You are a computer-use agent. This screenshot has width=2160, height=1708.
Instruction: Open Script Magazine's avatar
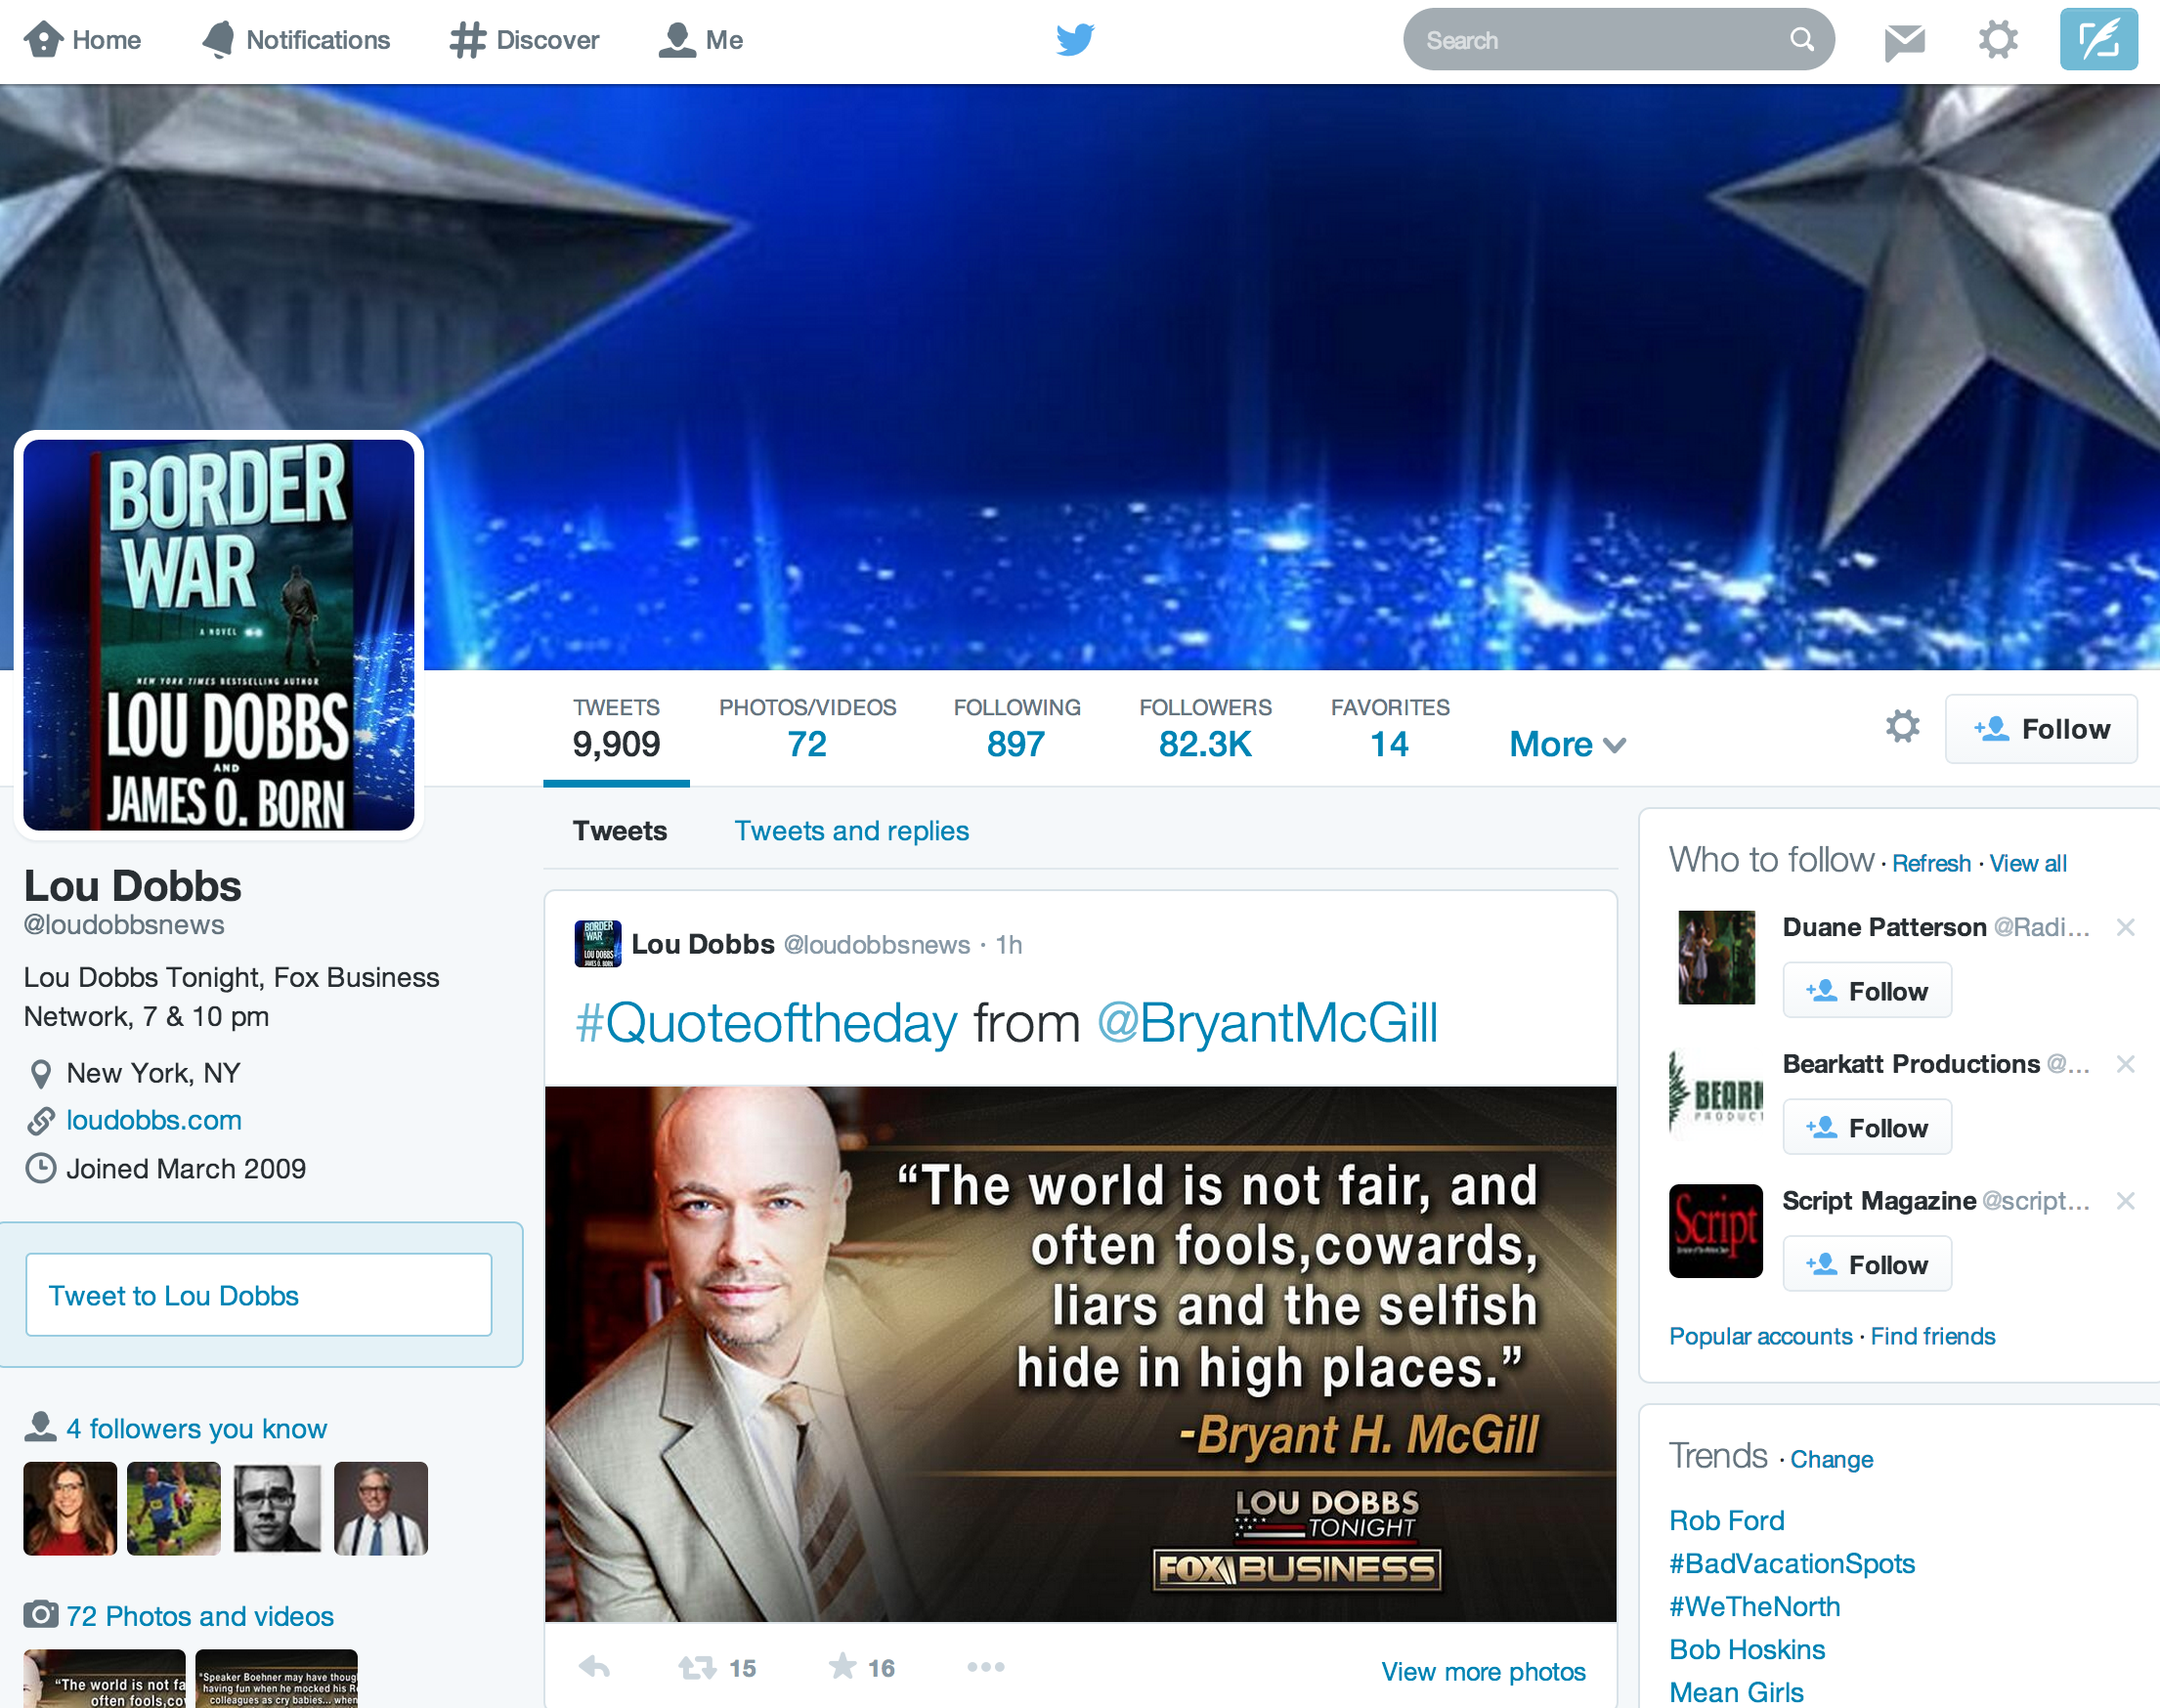pyautogui.click(x=1716, y=1231)
